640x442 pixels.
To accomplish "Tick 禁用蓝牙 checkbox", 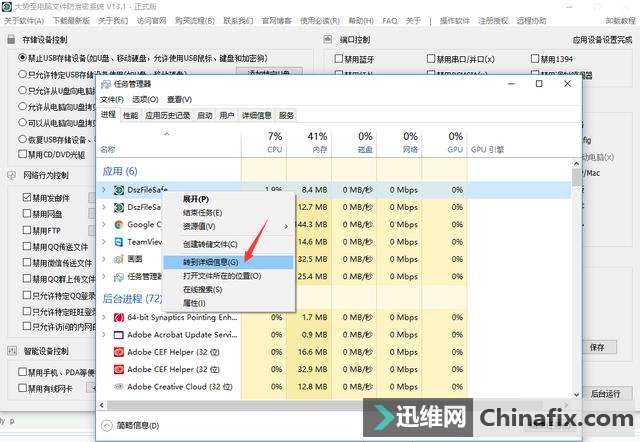I will click(339, 59).
